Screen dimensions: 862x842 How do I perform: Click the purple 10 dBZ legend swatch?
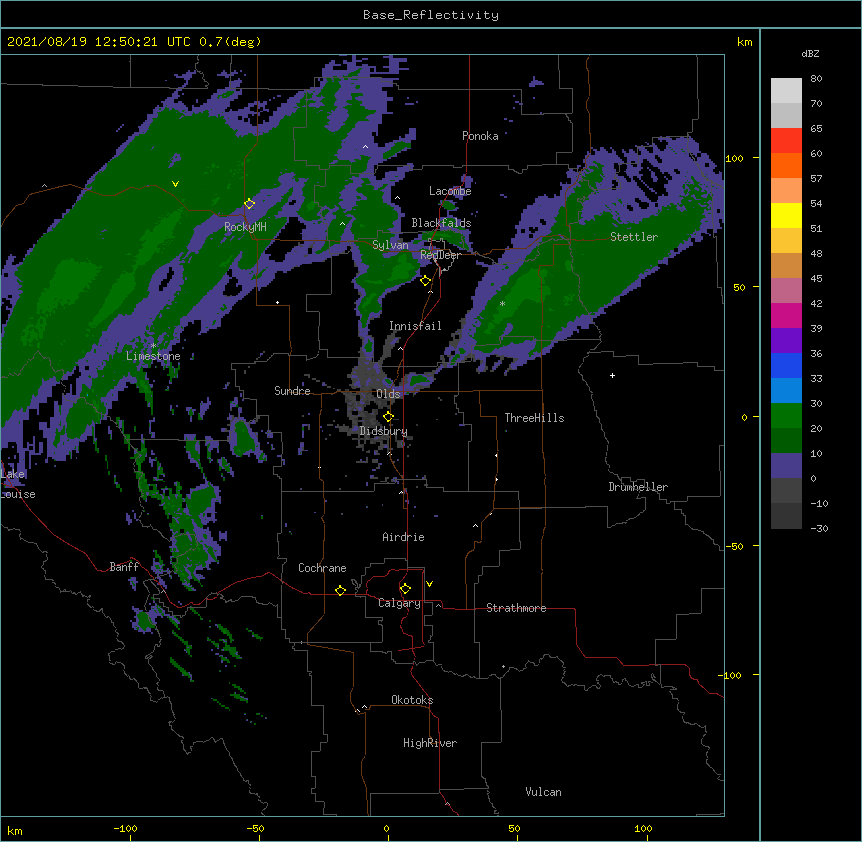point(786,466)
